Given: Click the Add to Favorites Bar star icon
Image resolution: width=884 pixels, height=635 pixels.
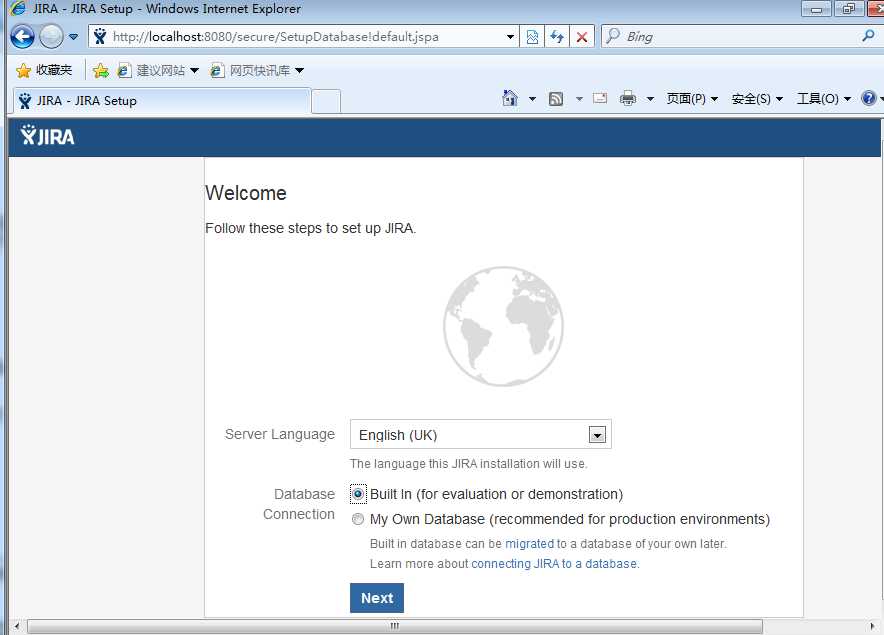Looking at the screenshot, I should (101, 70).
